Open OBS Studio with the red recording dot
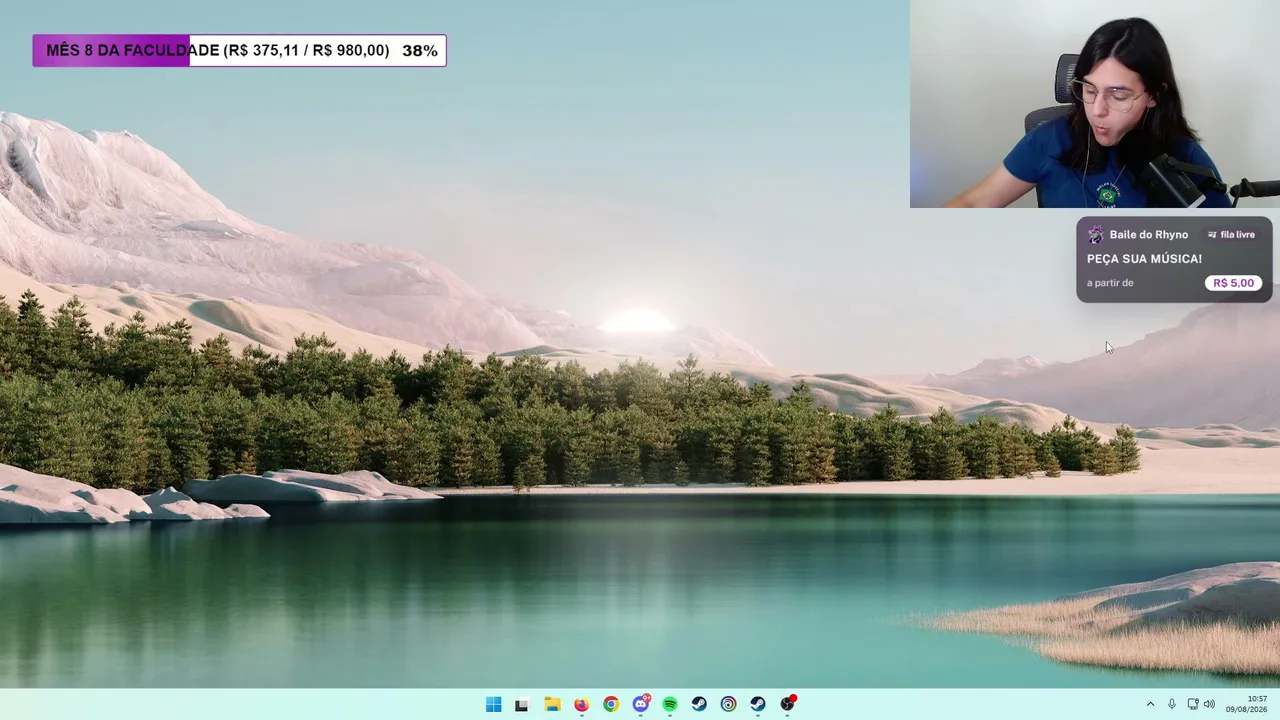Viewport: 1280px width, 720px height. (x=788, y=703)
